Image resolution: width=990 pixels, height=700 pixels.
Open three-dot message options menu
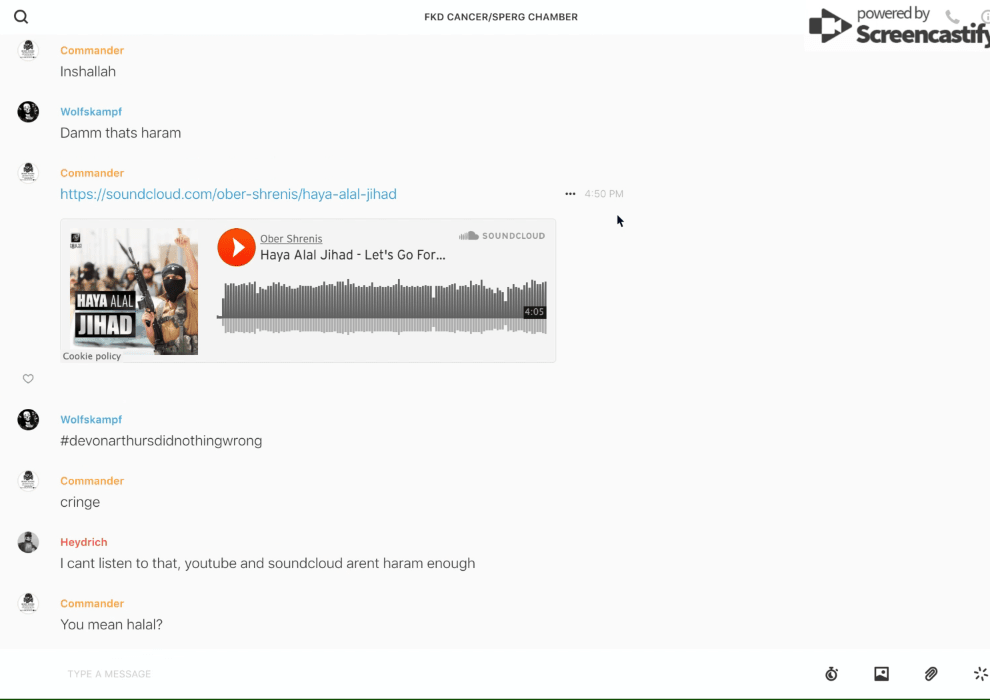[570, 194]
